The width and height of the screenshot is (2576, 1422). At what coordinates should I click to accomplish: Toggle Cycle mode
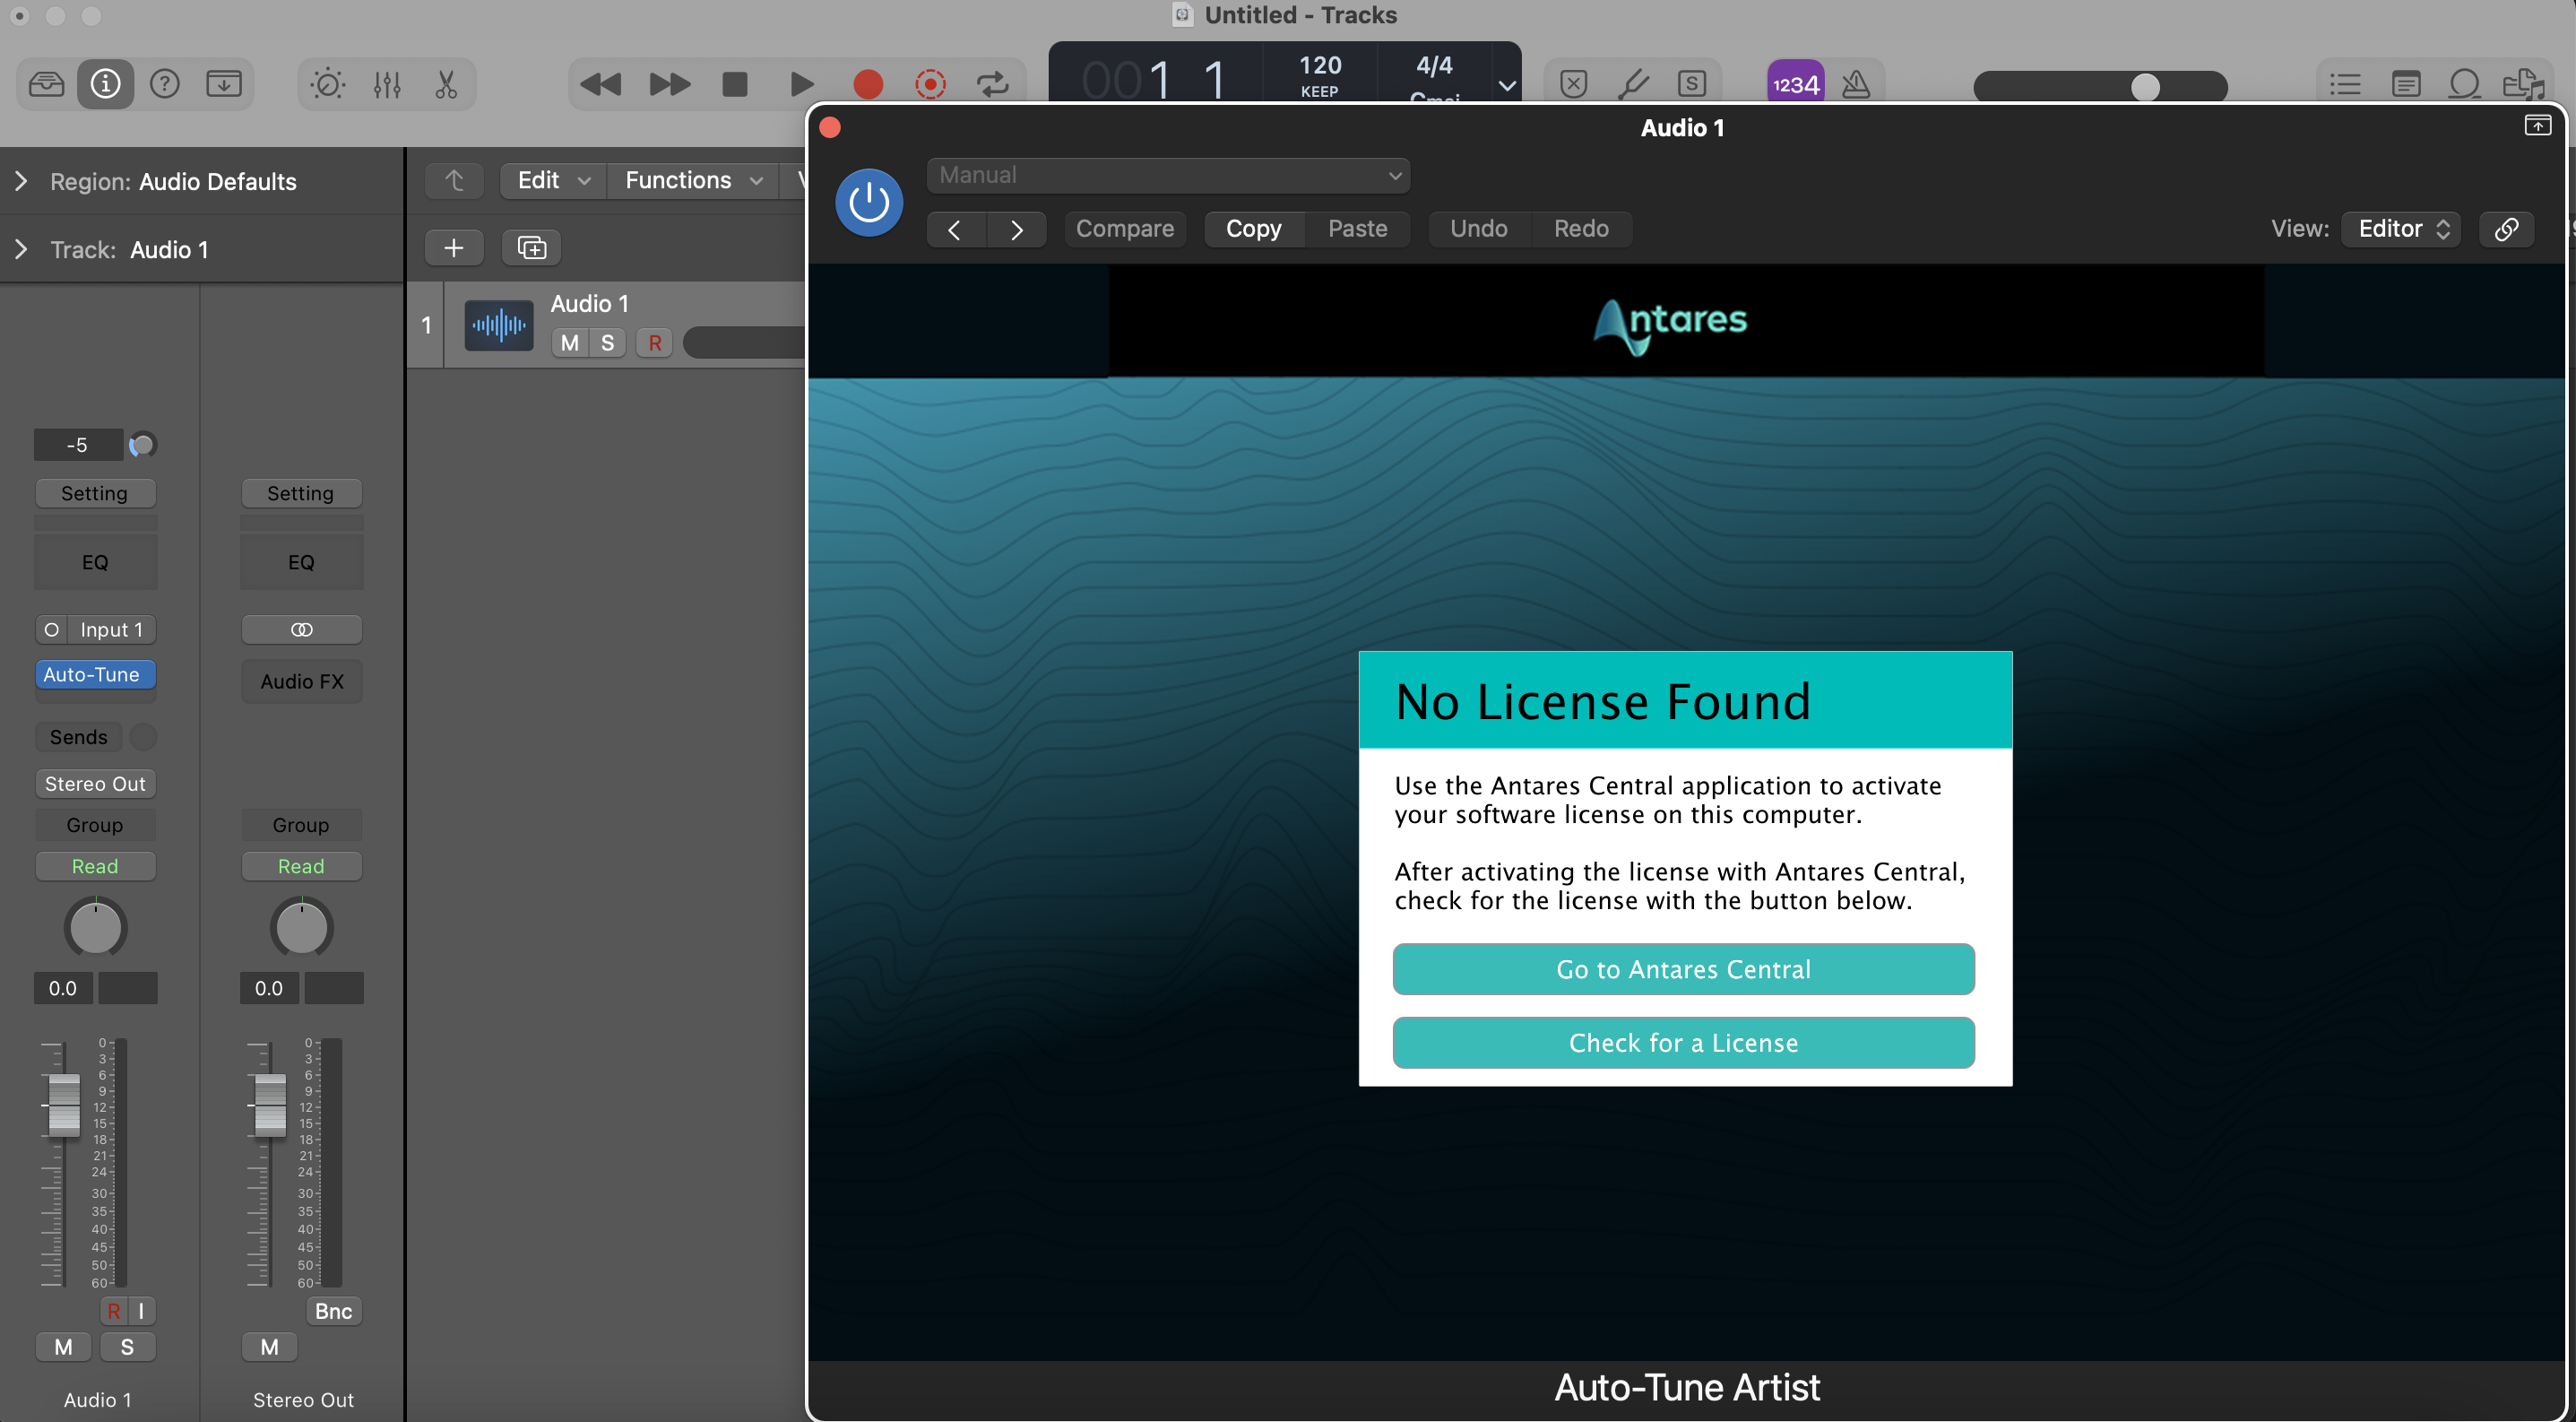pyautogui.click(x=992, y=84)
